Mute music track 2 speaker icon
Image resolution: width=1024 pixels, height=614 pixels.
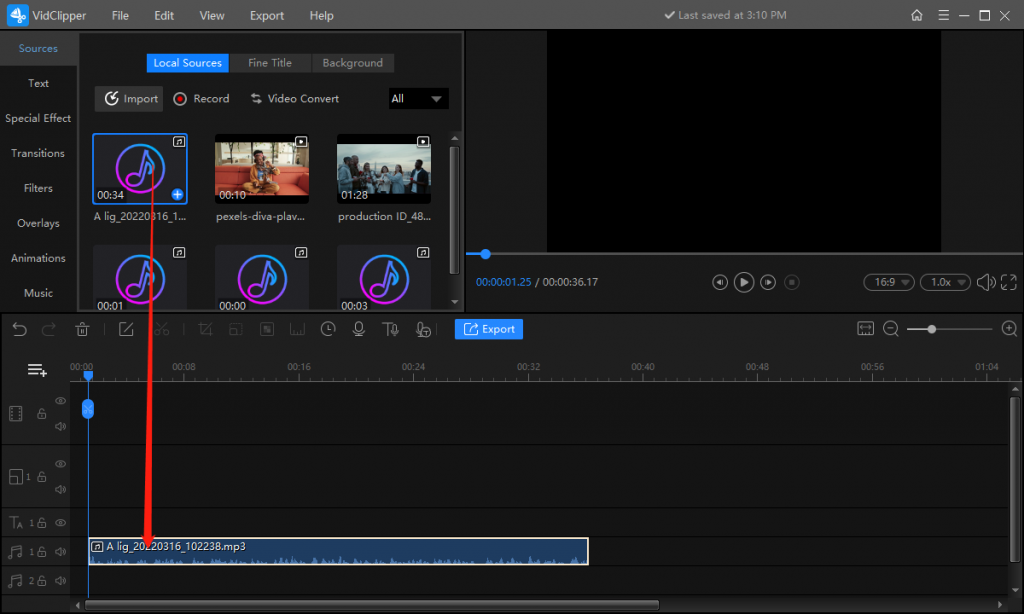60,581
